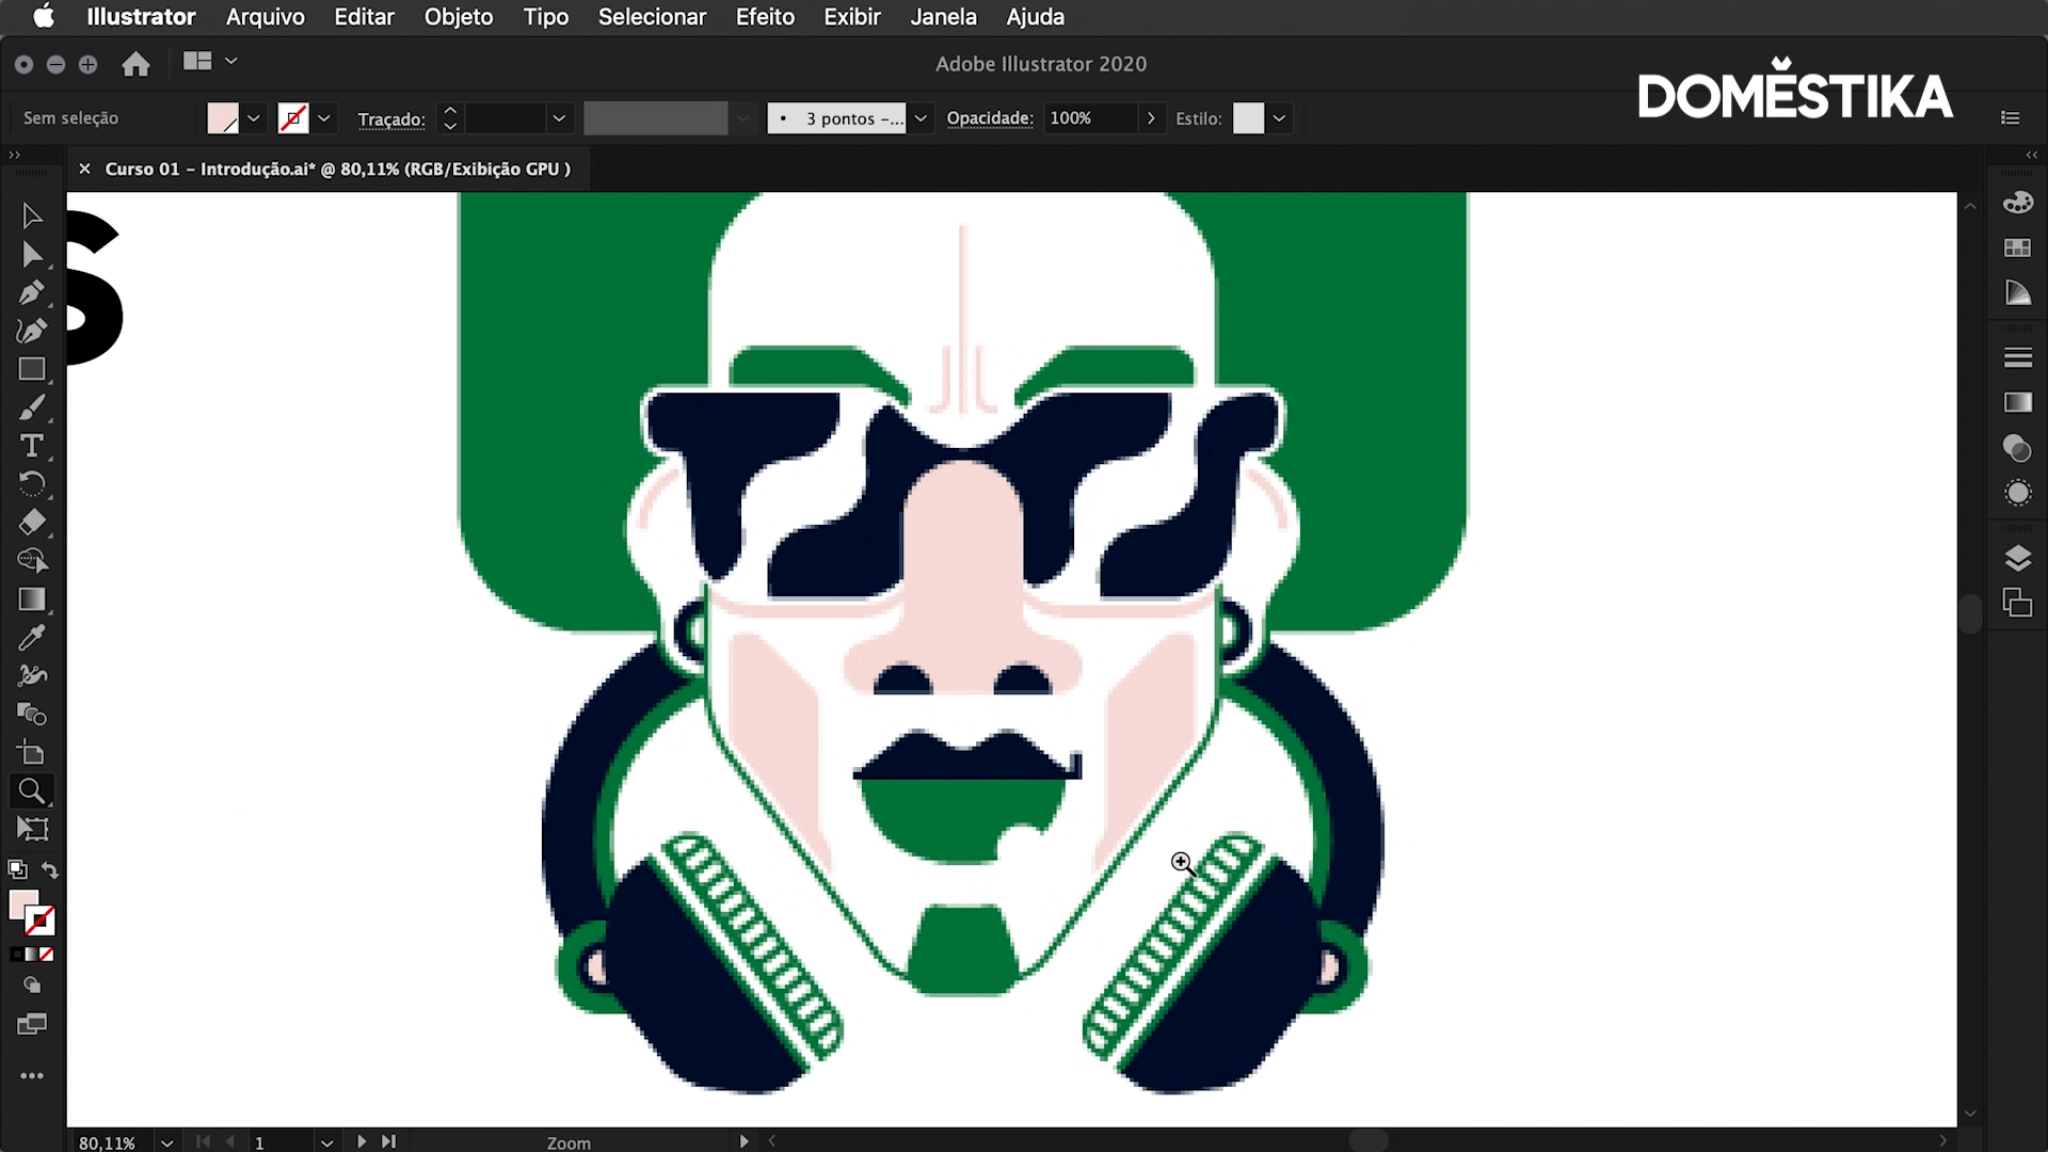The height and width of the screenshot is (1152, 2048).
Task: Open the fill color dropdown arrow
Action: 254,118
